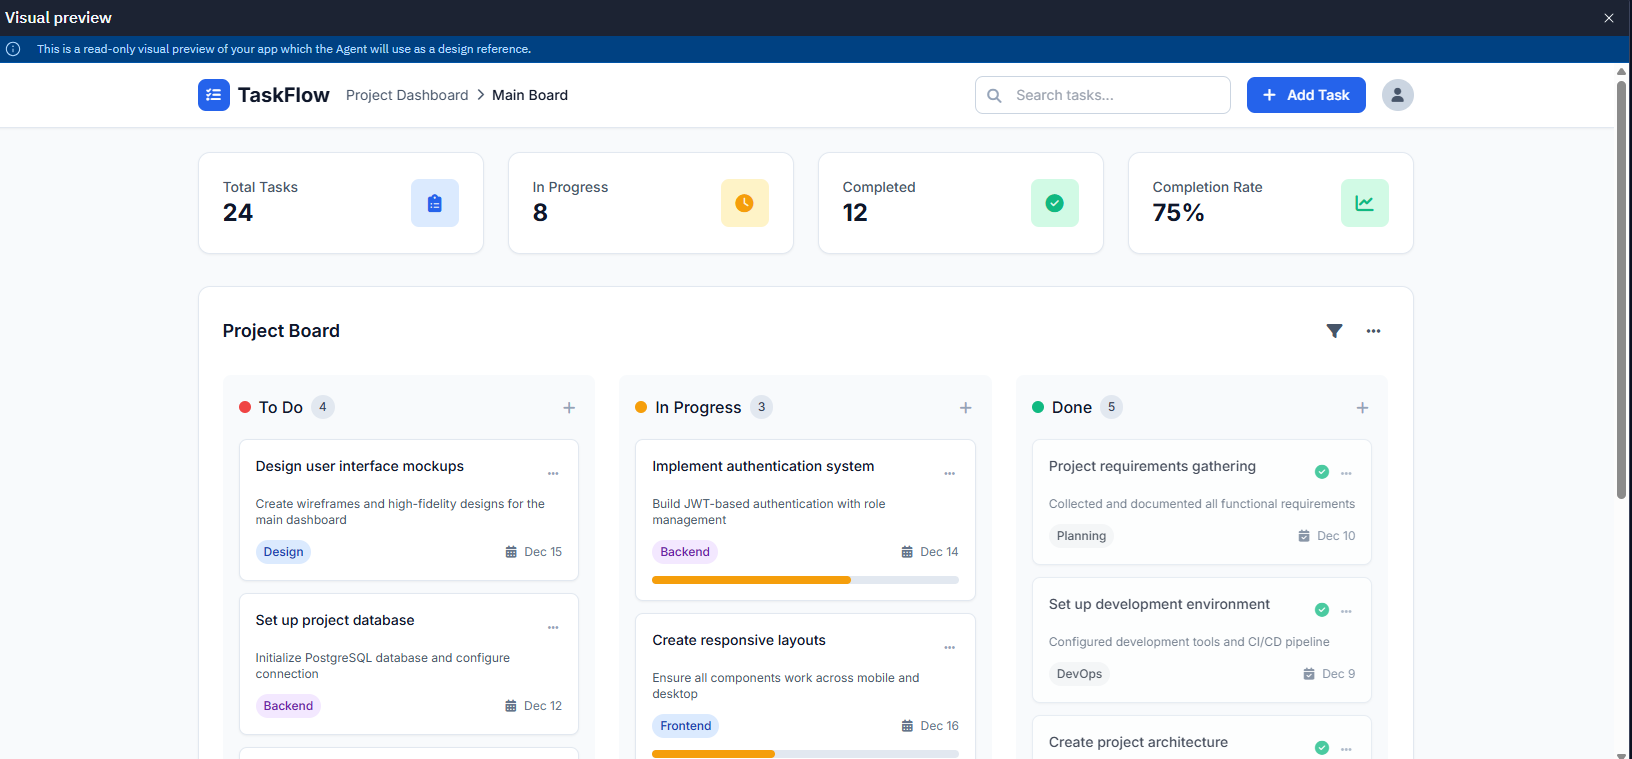Toggle checkmark on Project requirements gathering
Screen dimensions: 1632x759
[1322, 472]
